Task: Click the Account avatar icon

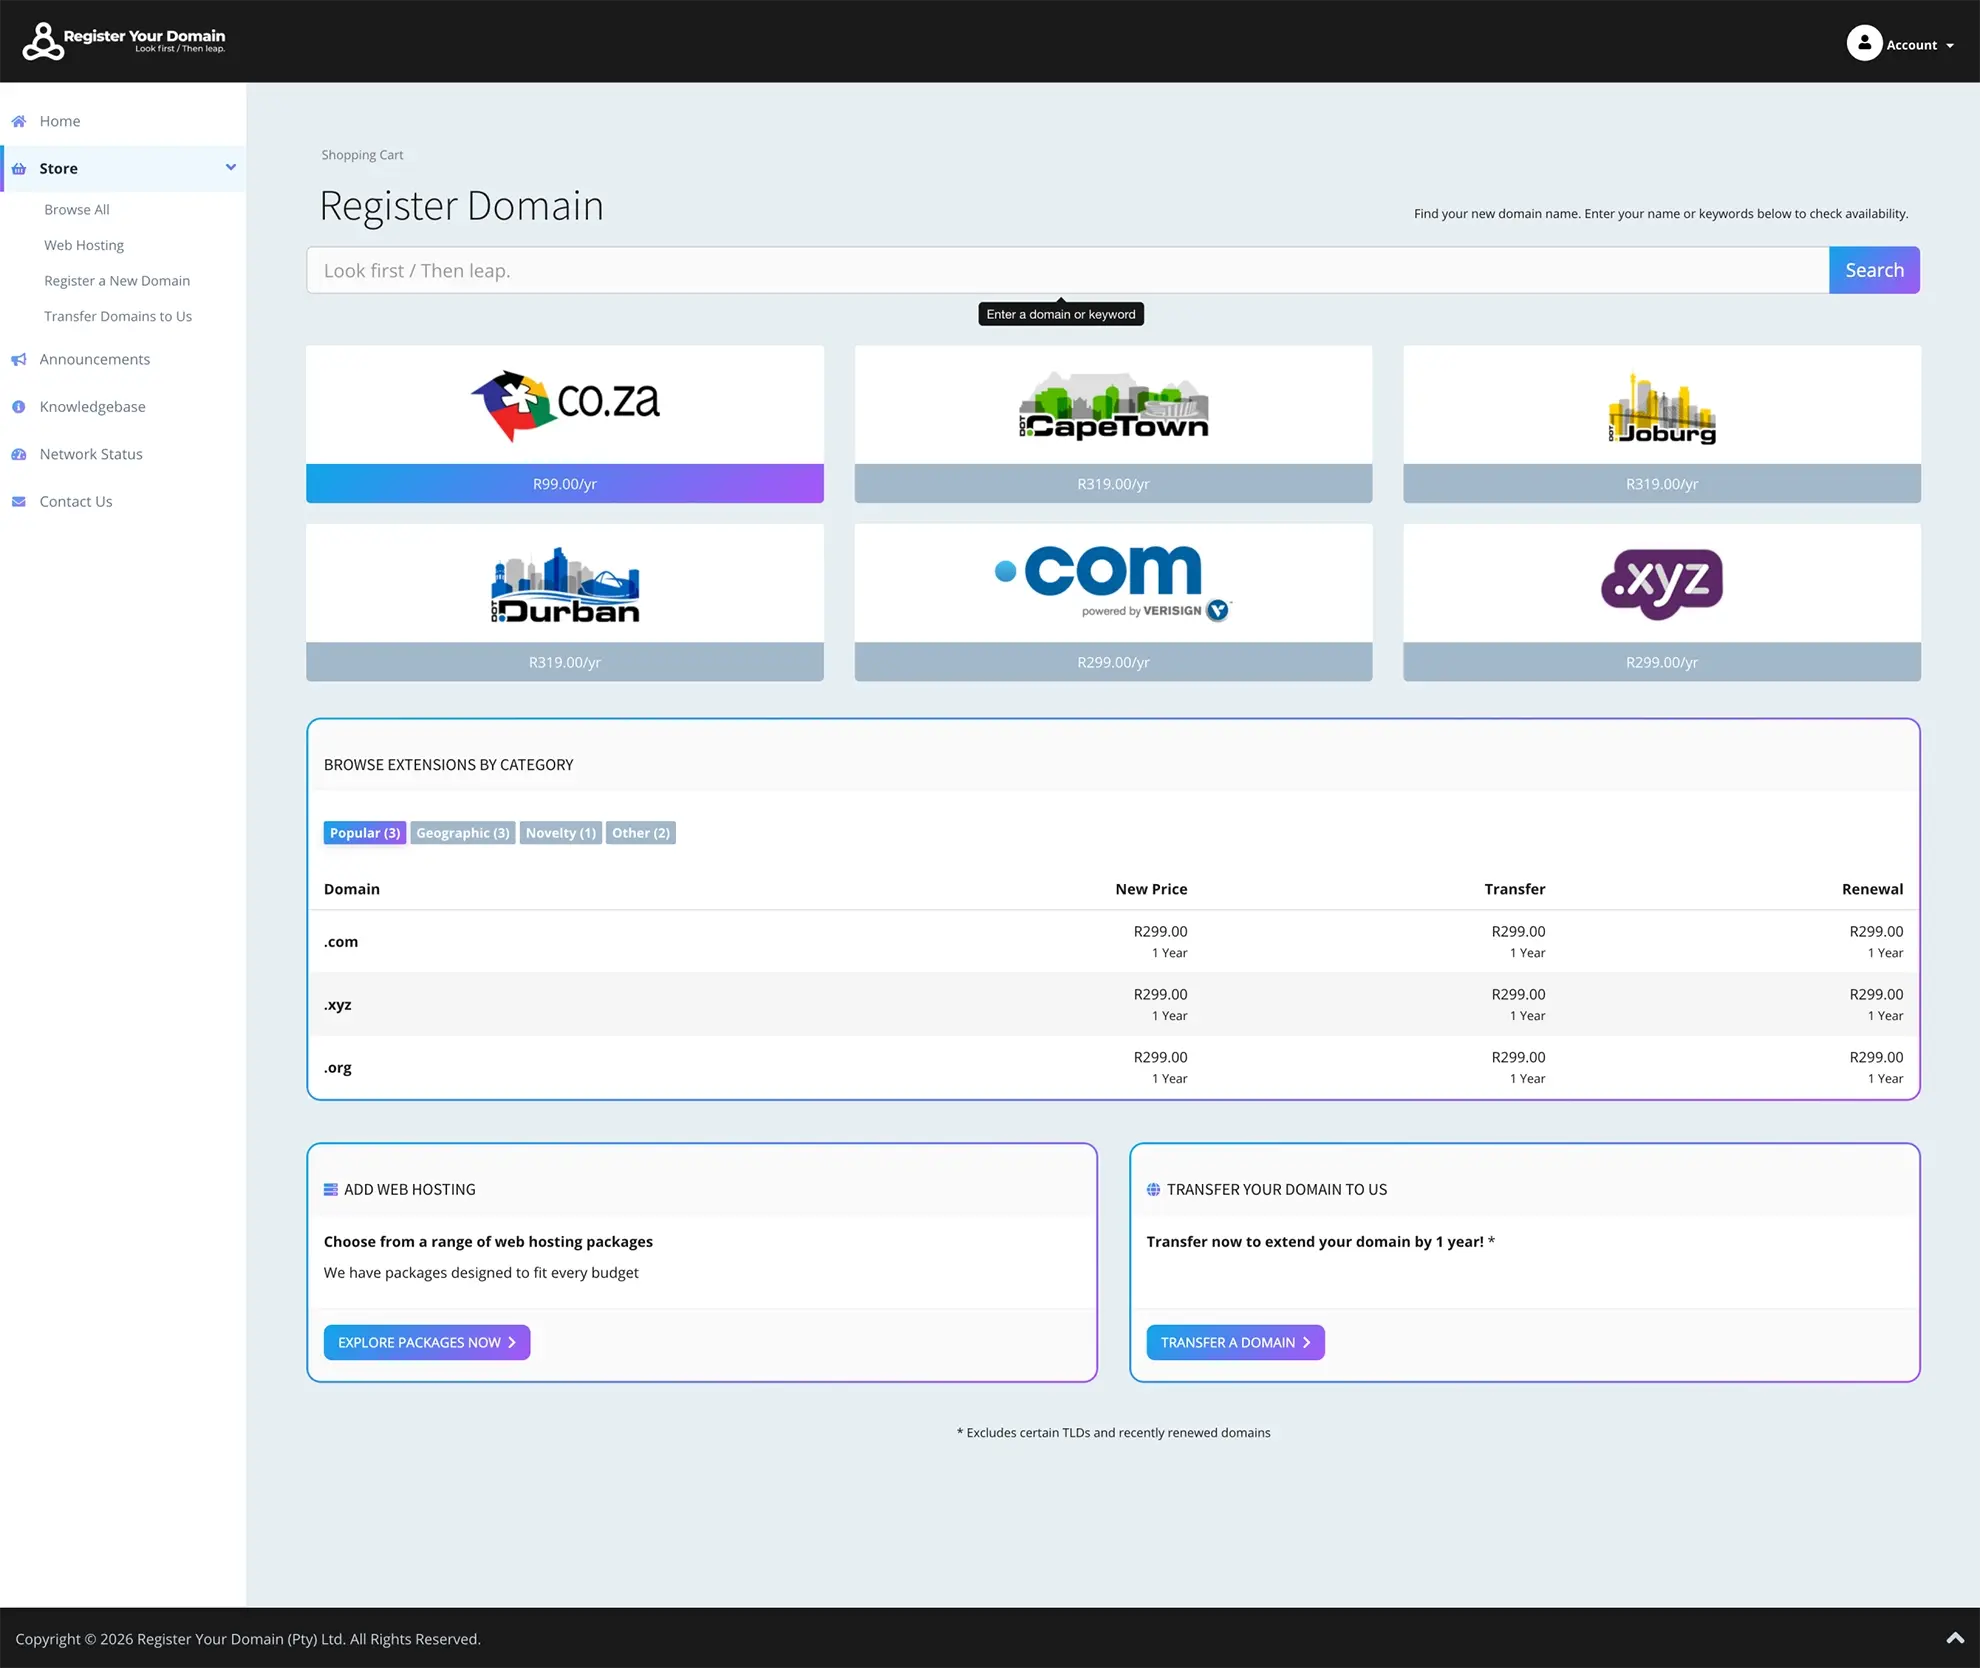Action: 1864,43
